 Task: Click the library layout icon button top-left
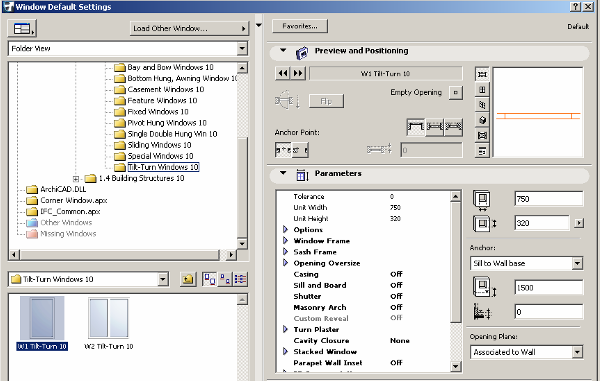[x=22, y=29]
